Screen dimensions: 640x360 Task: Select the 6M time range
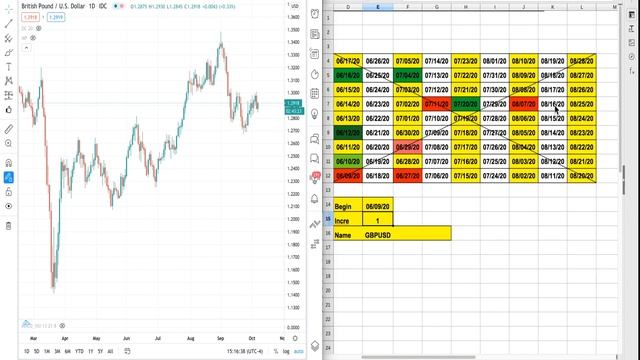click(x=67, y=351)
